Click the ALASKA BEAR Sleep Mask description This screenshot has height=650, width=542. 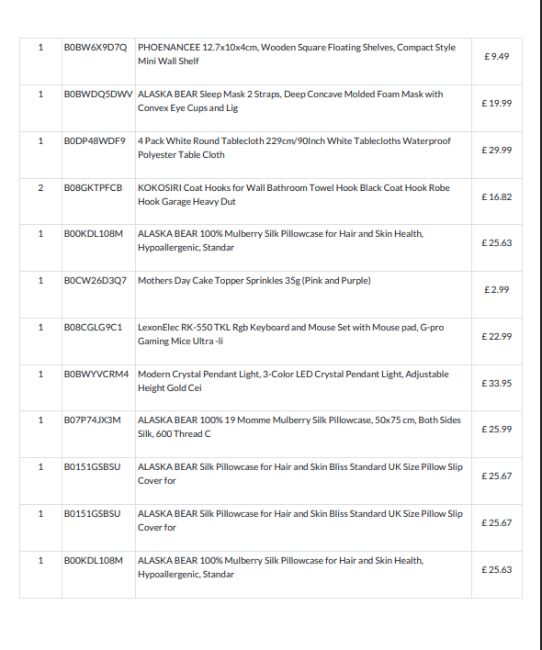coord(290,101)
